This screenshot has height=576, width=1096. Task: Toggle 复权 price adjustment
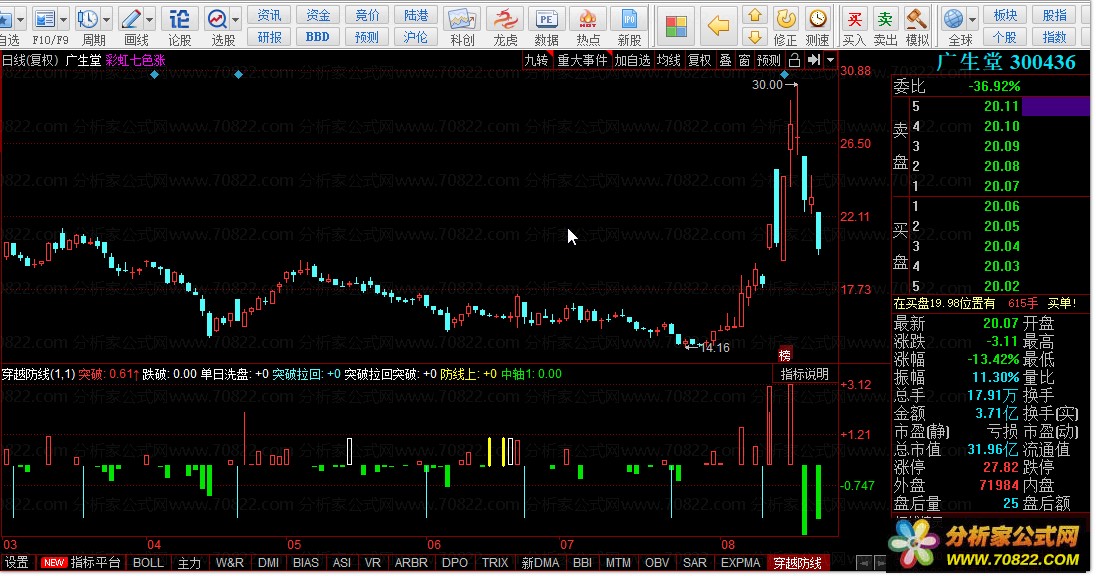tap(699, 61)
